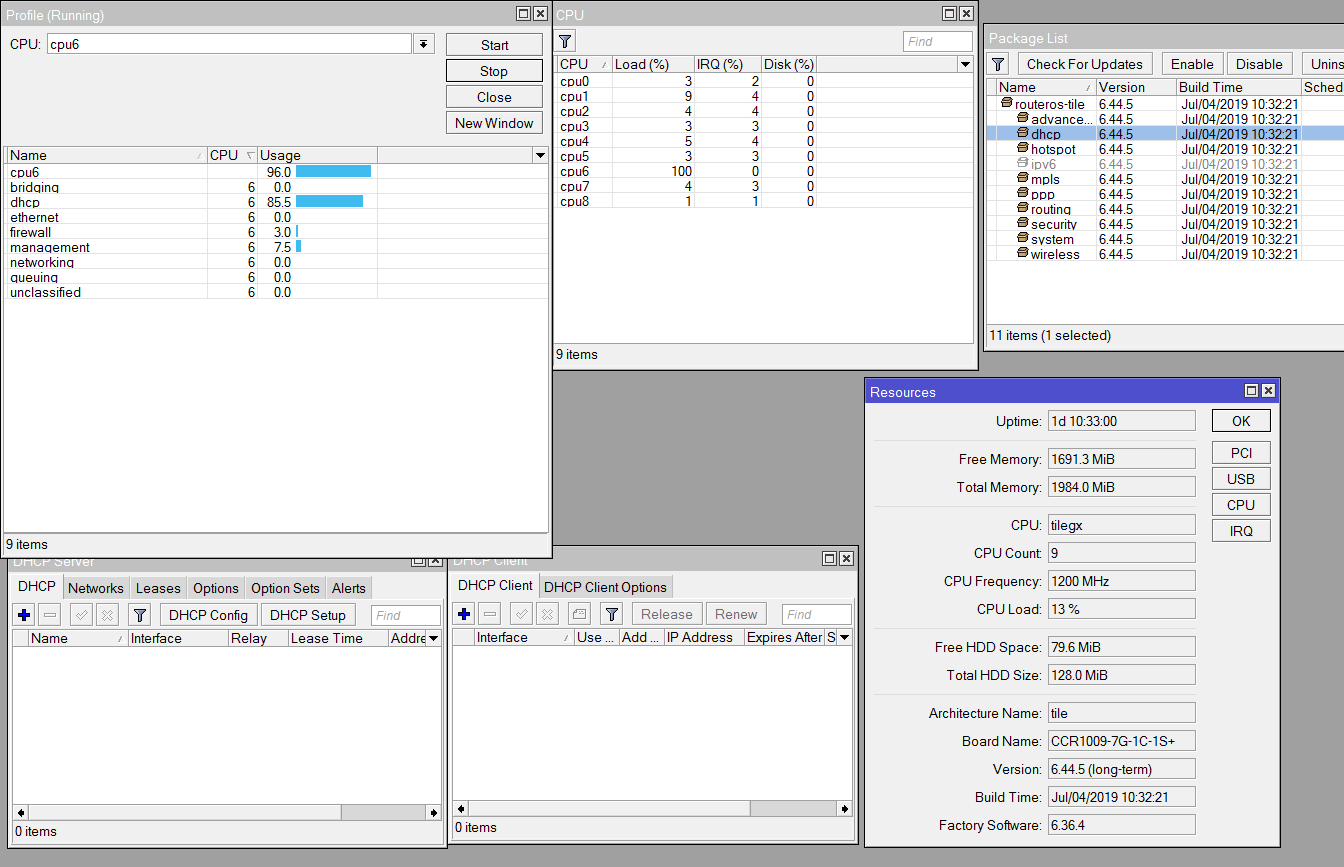Open the filter funnel in Package List window
This screenshot has width=1344, height=867.
[x=998, y=64]
